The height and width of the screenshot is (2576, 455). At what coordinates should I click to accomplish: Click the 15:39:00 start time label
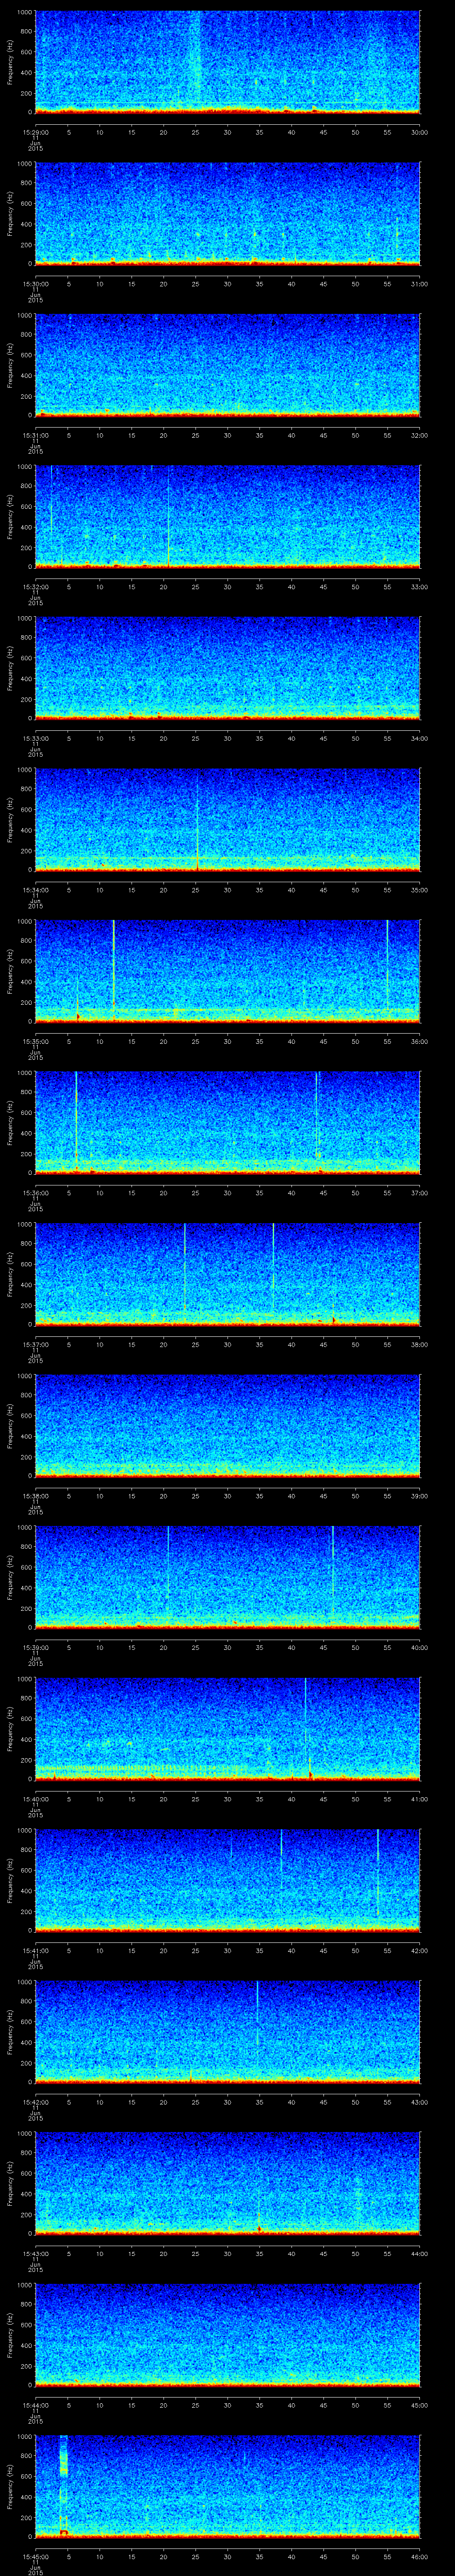(35, 1648)
